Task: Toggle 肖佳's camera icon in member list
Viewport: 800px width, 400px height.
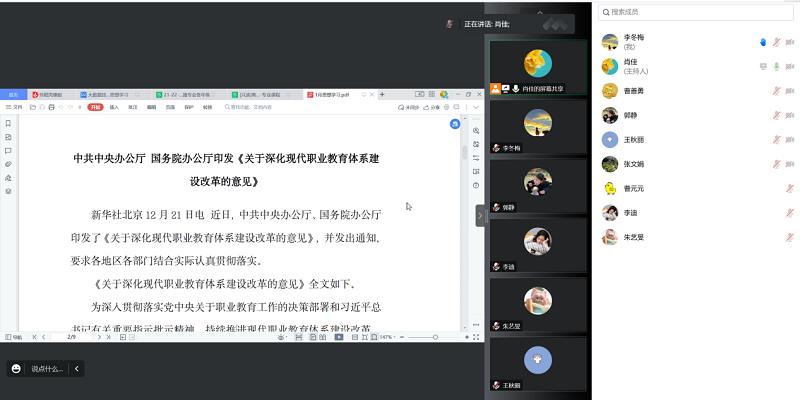Action: (x=789, y=66)
